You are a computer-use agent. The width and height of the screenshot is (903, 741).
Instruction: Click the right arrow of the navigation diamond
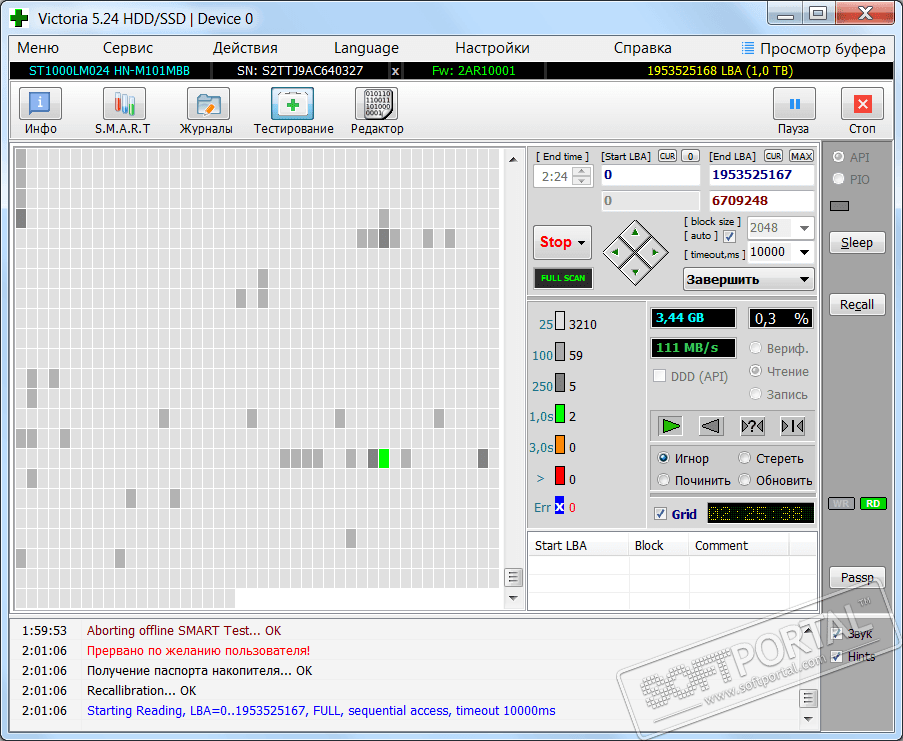(655, 252)
